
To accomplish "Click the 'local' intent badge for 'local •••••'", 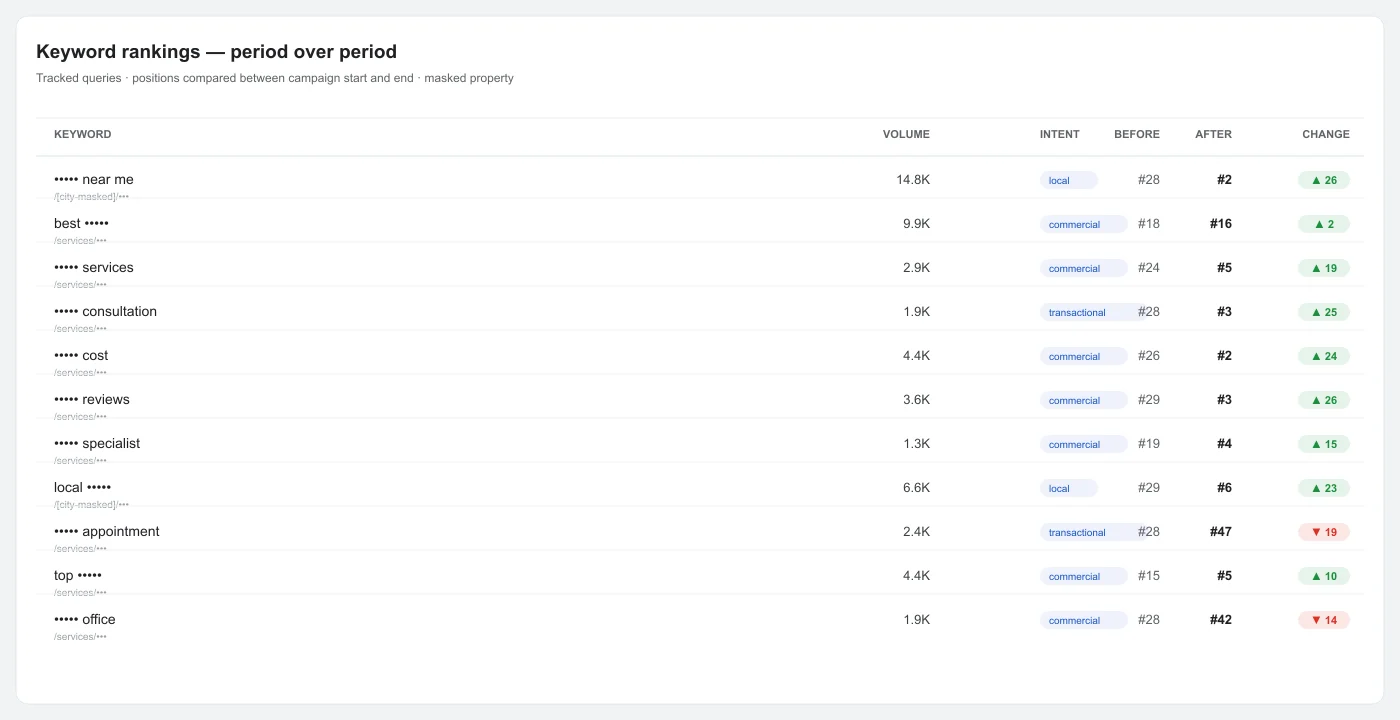I will (1069, 488).
